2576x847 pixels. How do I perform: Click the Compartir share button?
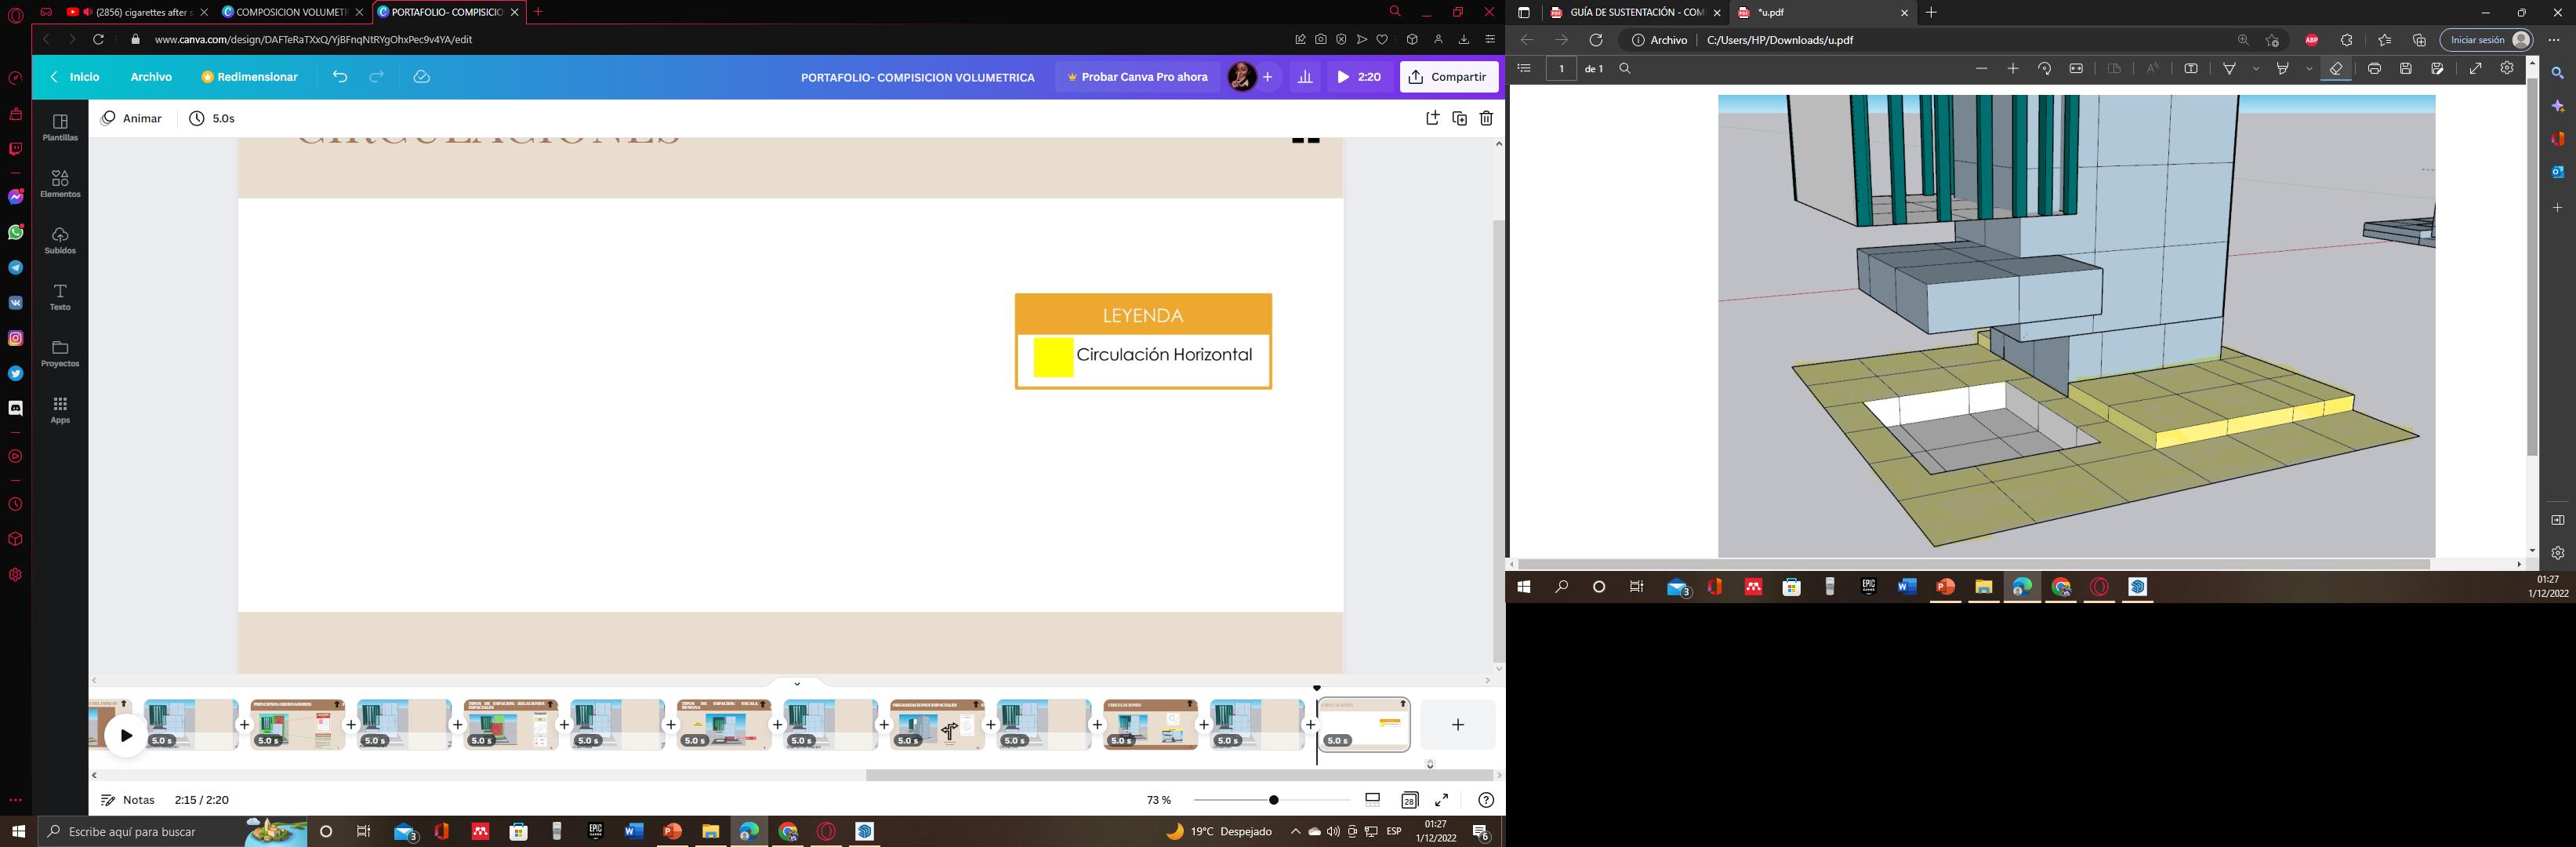click(1448, 77)
